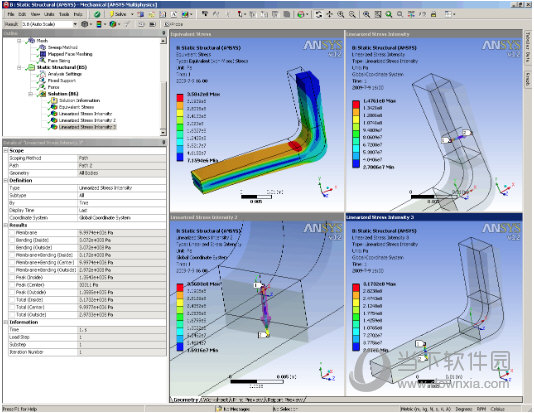This screenshot has width=534, height=413.
Task: Click the Subtype value field All
Action: tap(122, 195)
